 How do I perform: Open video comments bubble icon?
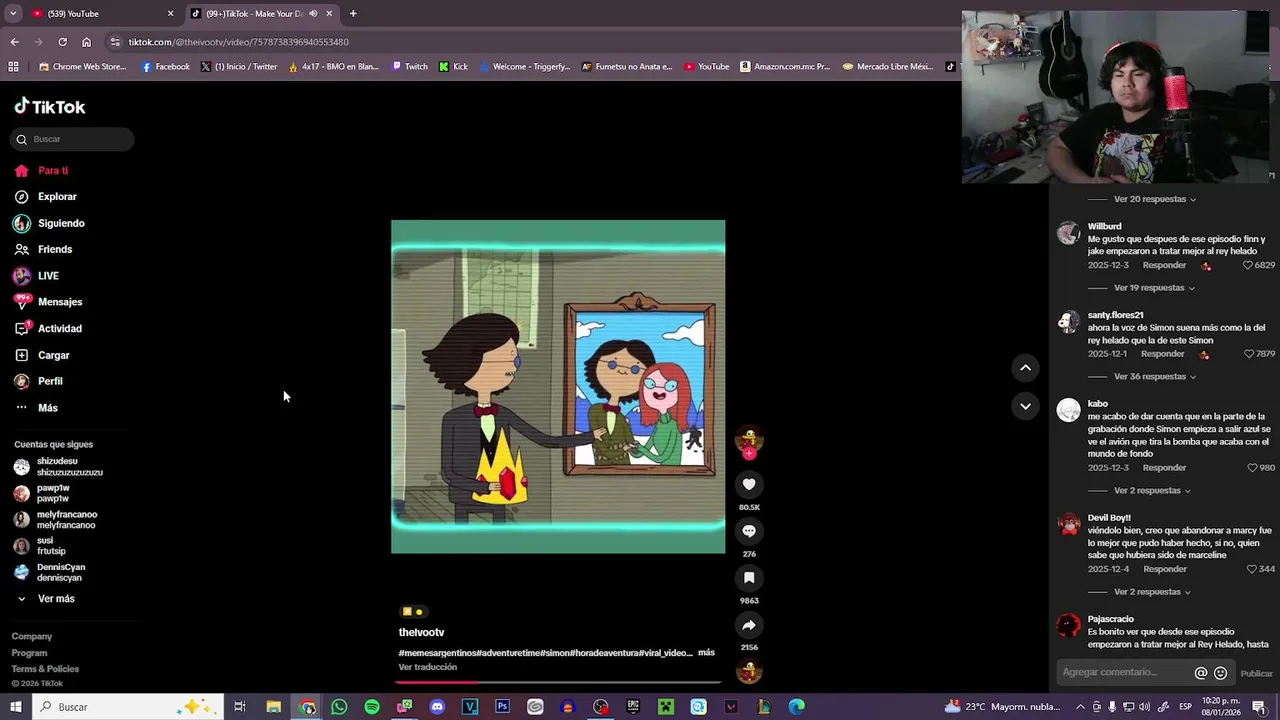(749, 531)
